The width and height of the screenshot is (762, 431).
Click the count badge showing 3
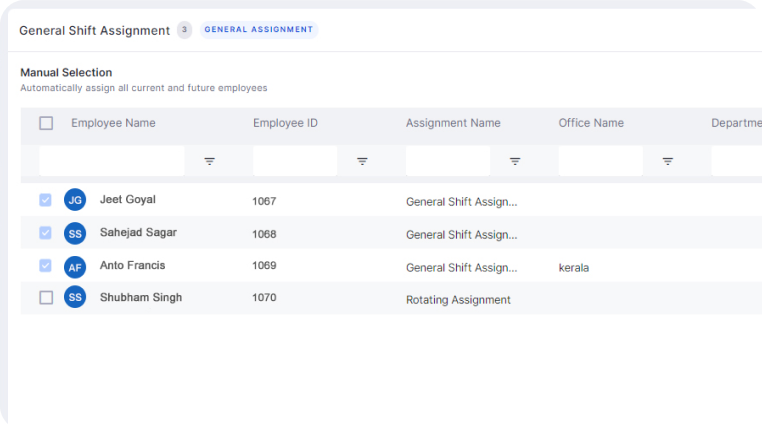point(184,30)
